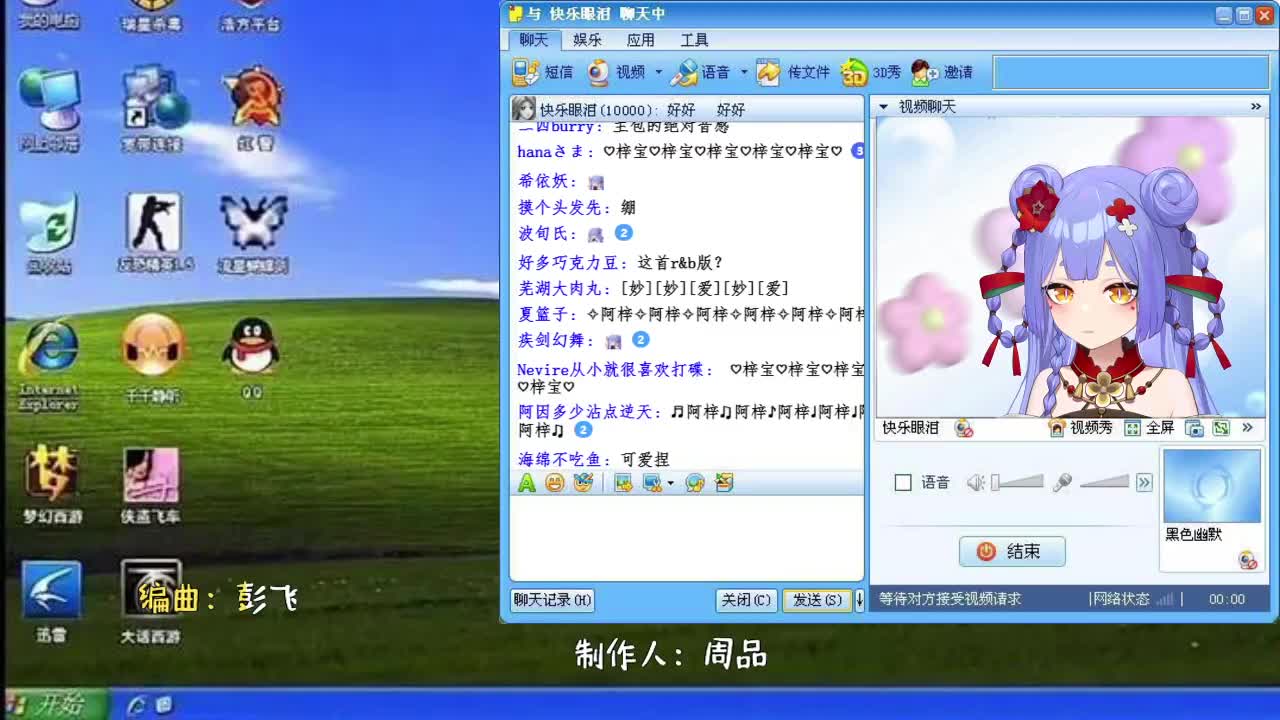Click hanaさま username in chat log
The image size is (1280, 720).
pos(550,151)
